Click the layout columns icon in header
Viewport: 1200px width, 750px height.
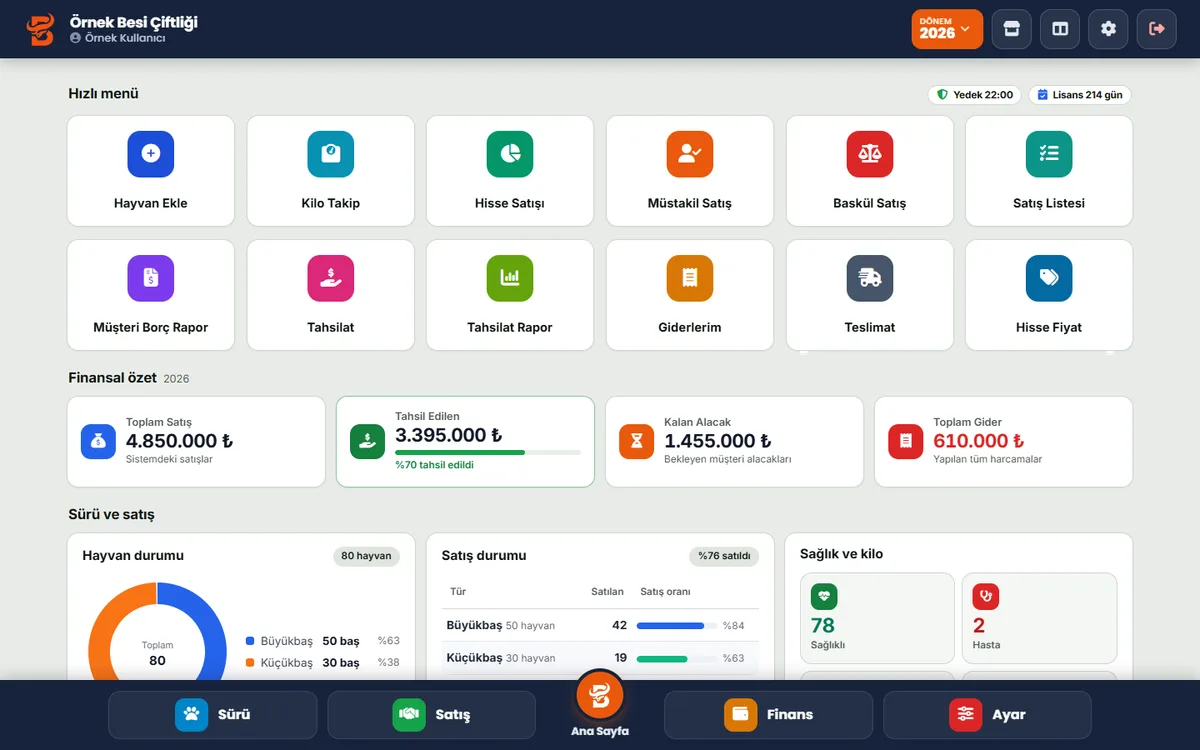pyautogui.click(x=1060, y=29)
